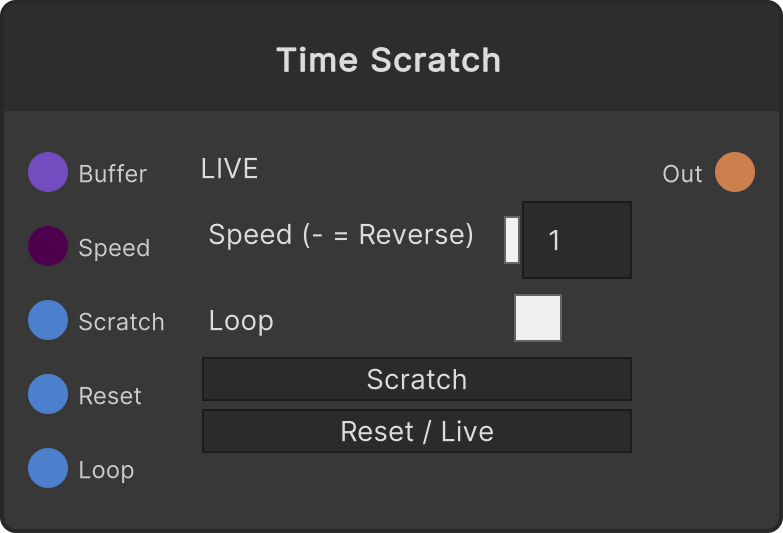Image resolution: width=783 pixels, height=533 pixels.
Task: Click the Speed (- = Reverse) parameter label
Action: point(341,235)
